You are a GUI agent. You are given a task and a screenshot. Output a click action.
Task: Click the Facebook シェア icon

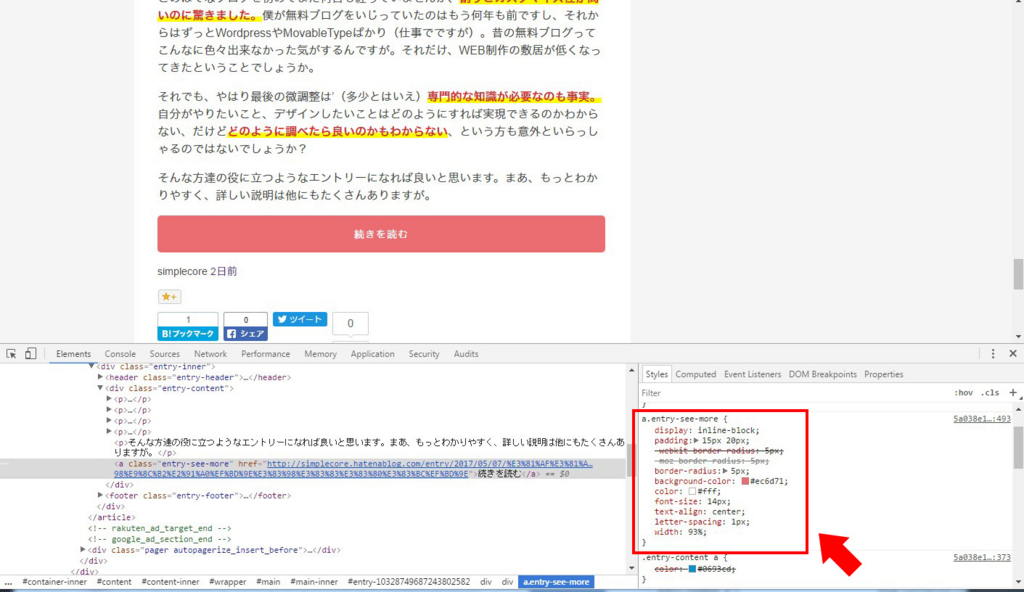tap(246, 333)
